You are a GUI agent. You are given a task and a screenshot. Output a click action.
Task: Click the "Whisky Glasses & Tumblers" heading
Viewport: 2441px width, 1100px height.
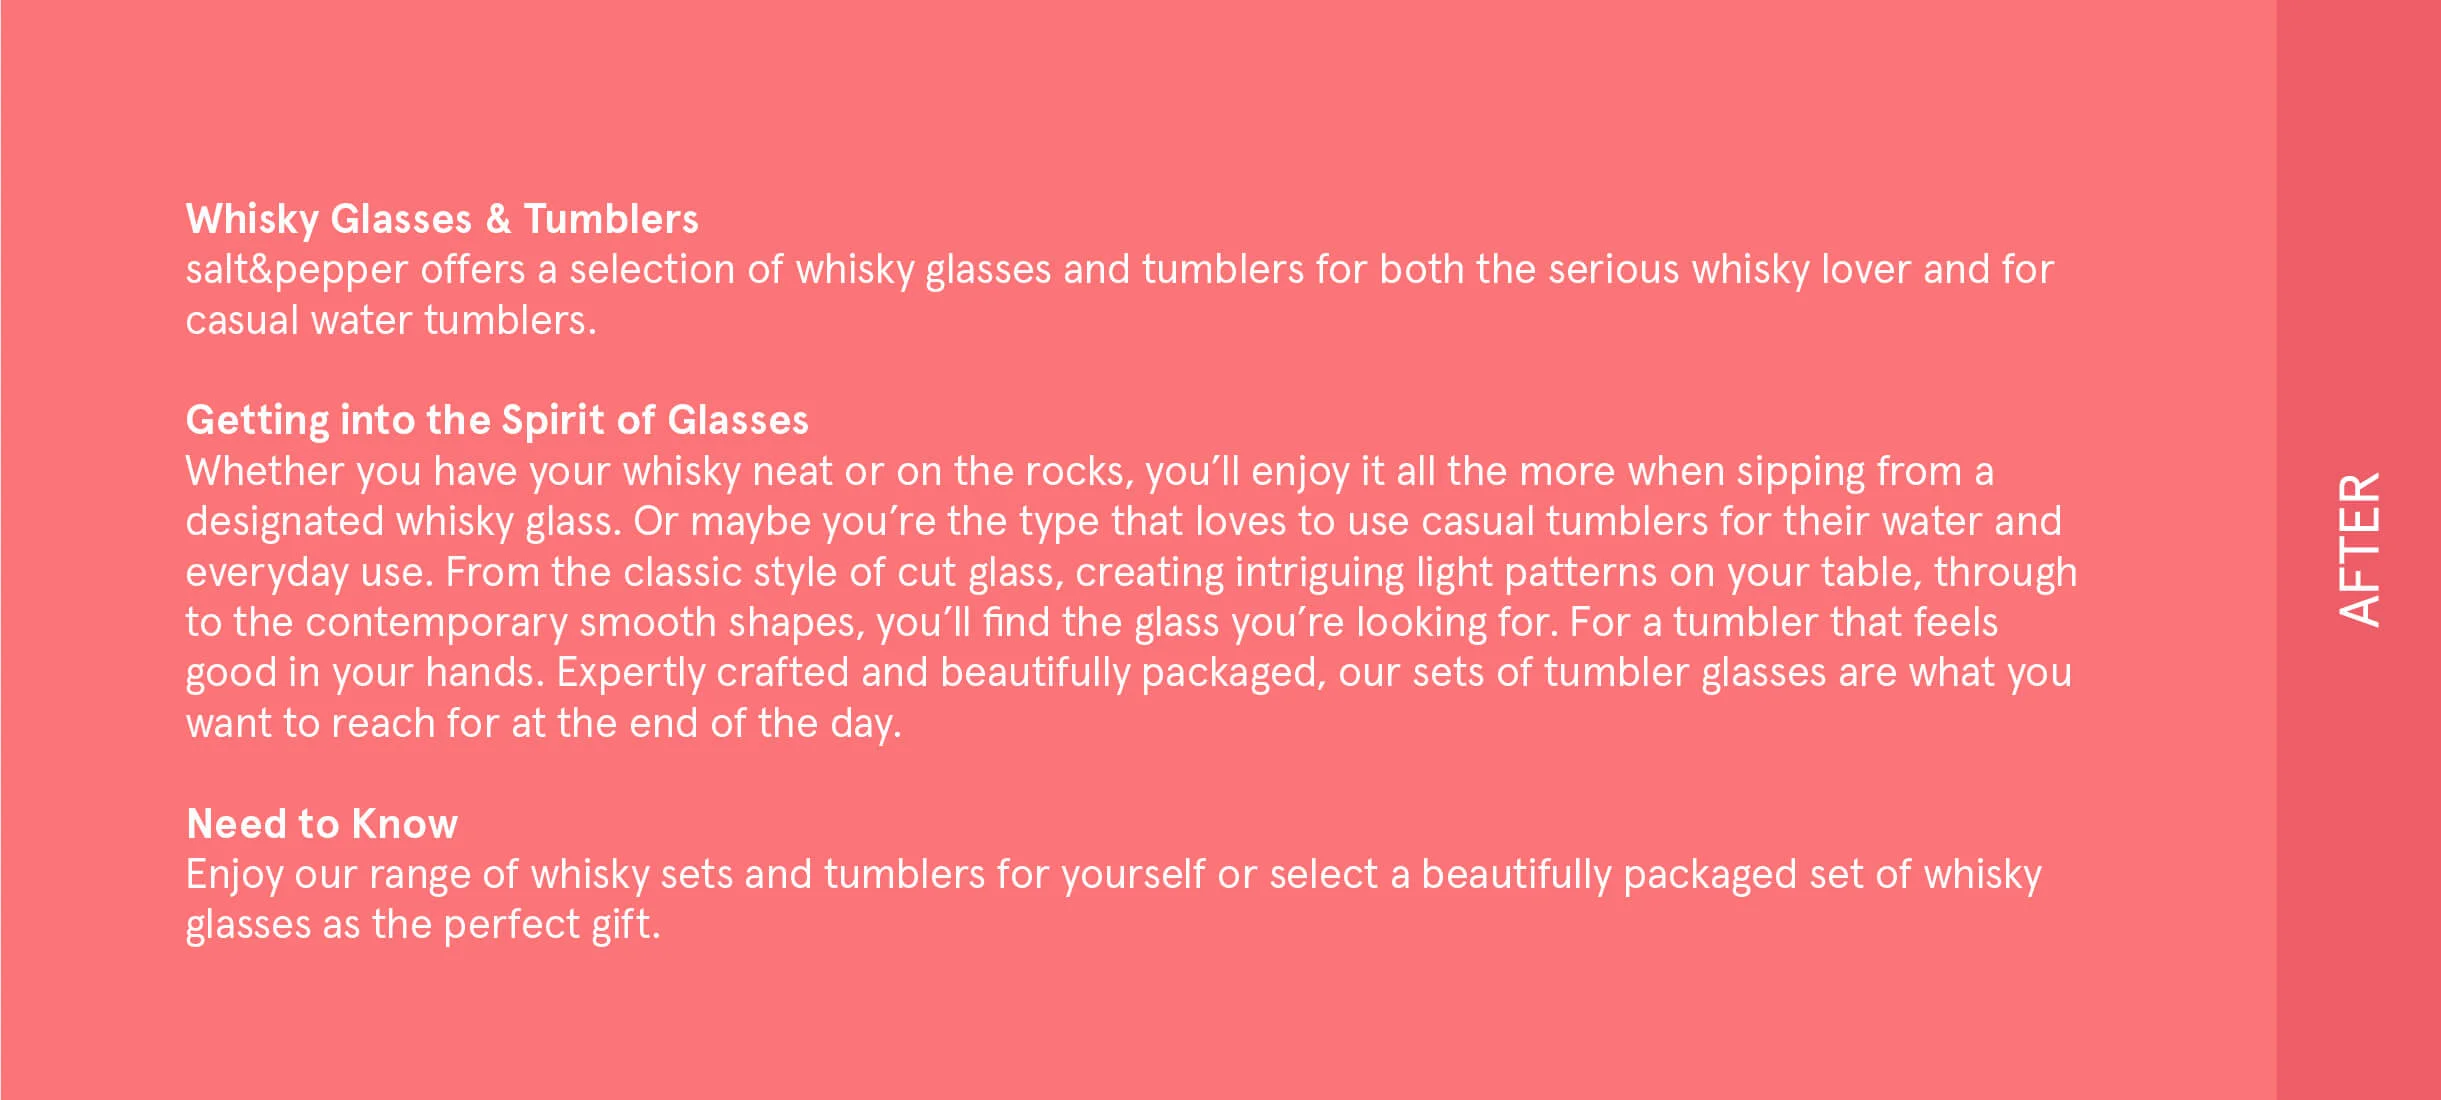pyautogui.click(x=441, y=219)
